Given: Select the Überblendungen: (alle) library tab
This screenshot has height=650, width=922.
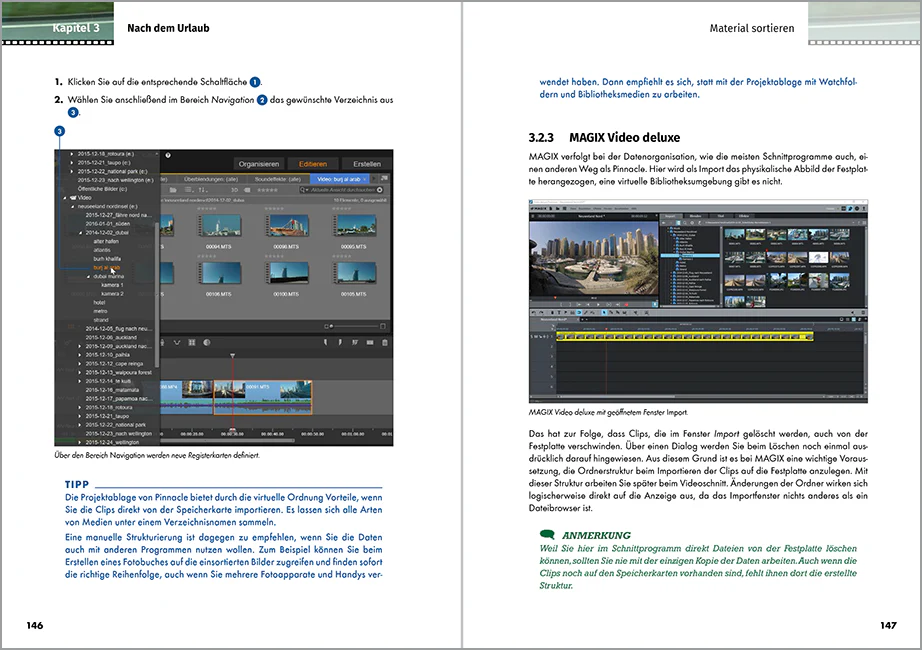Looking at the screenshot, I should (211, 179).
